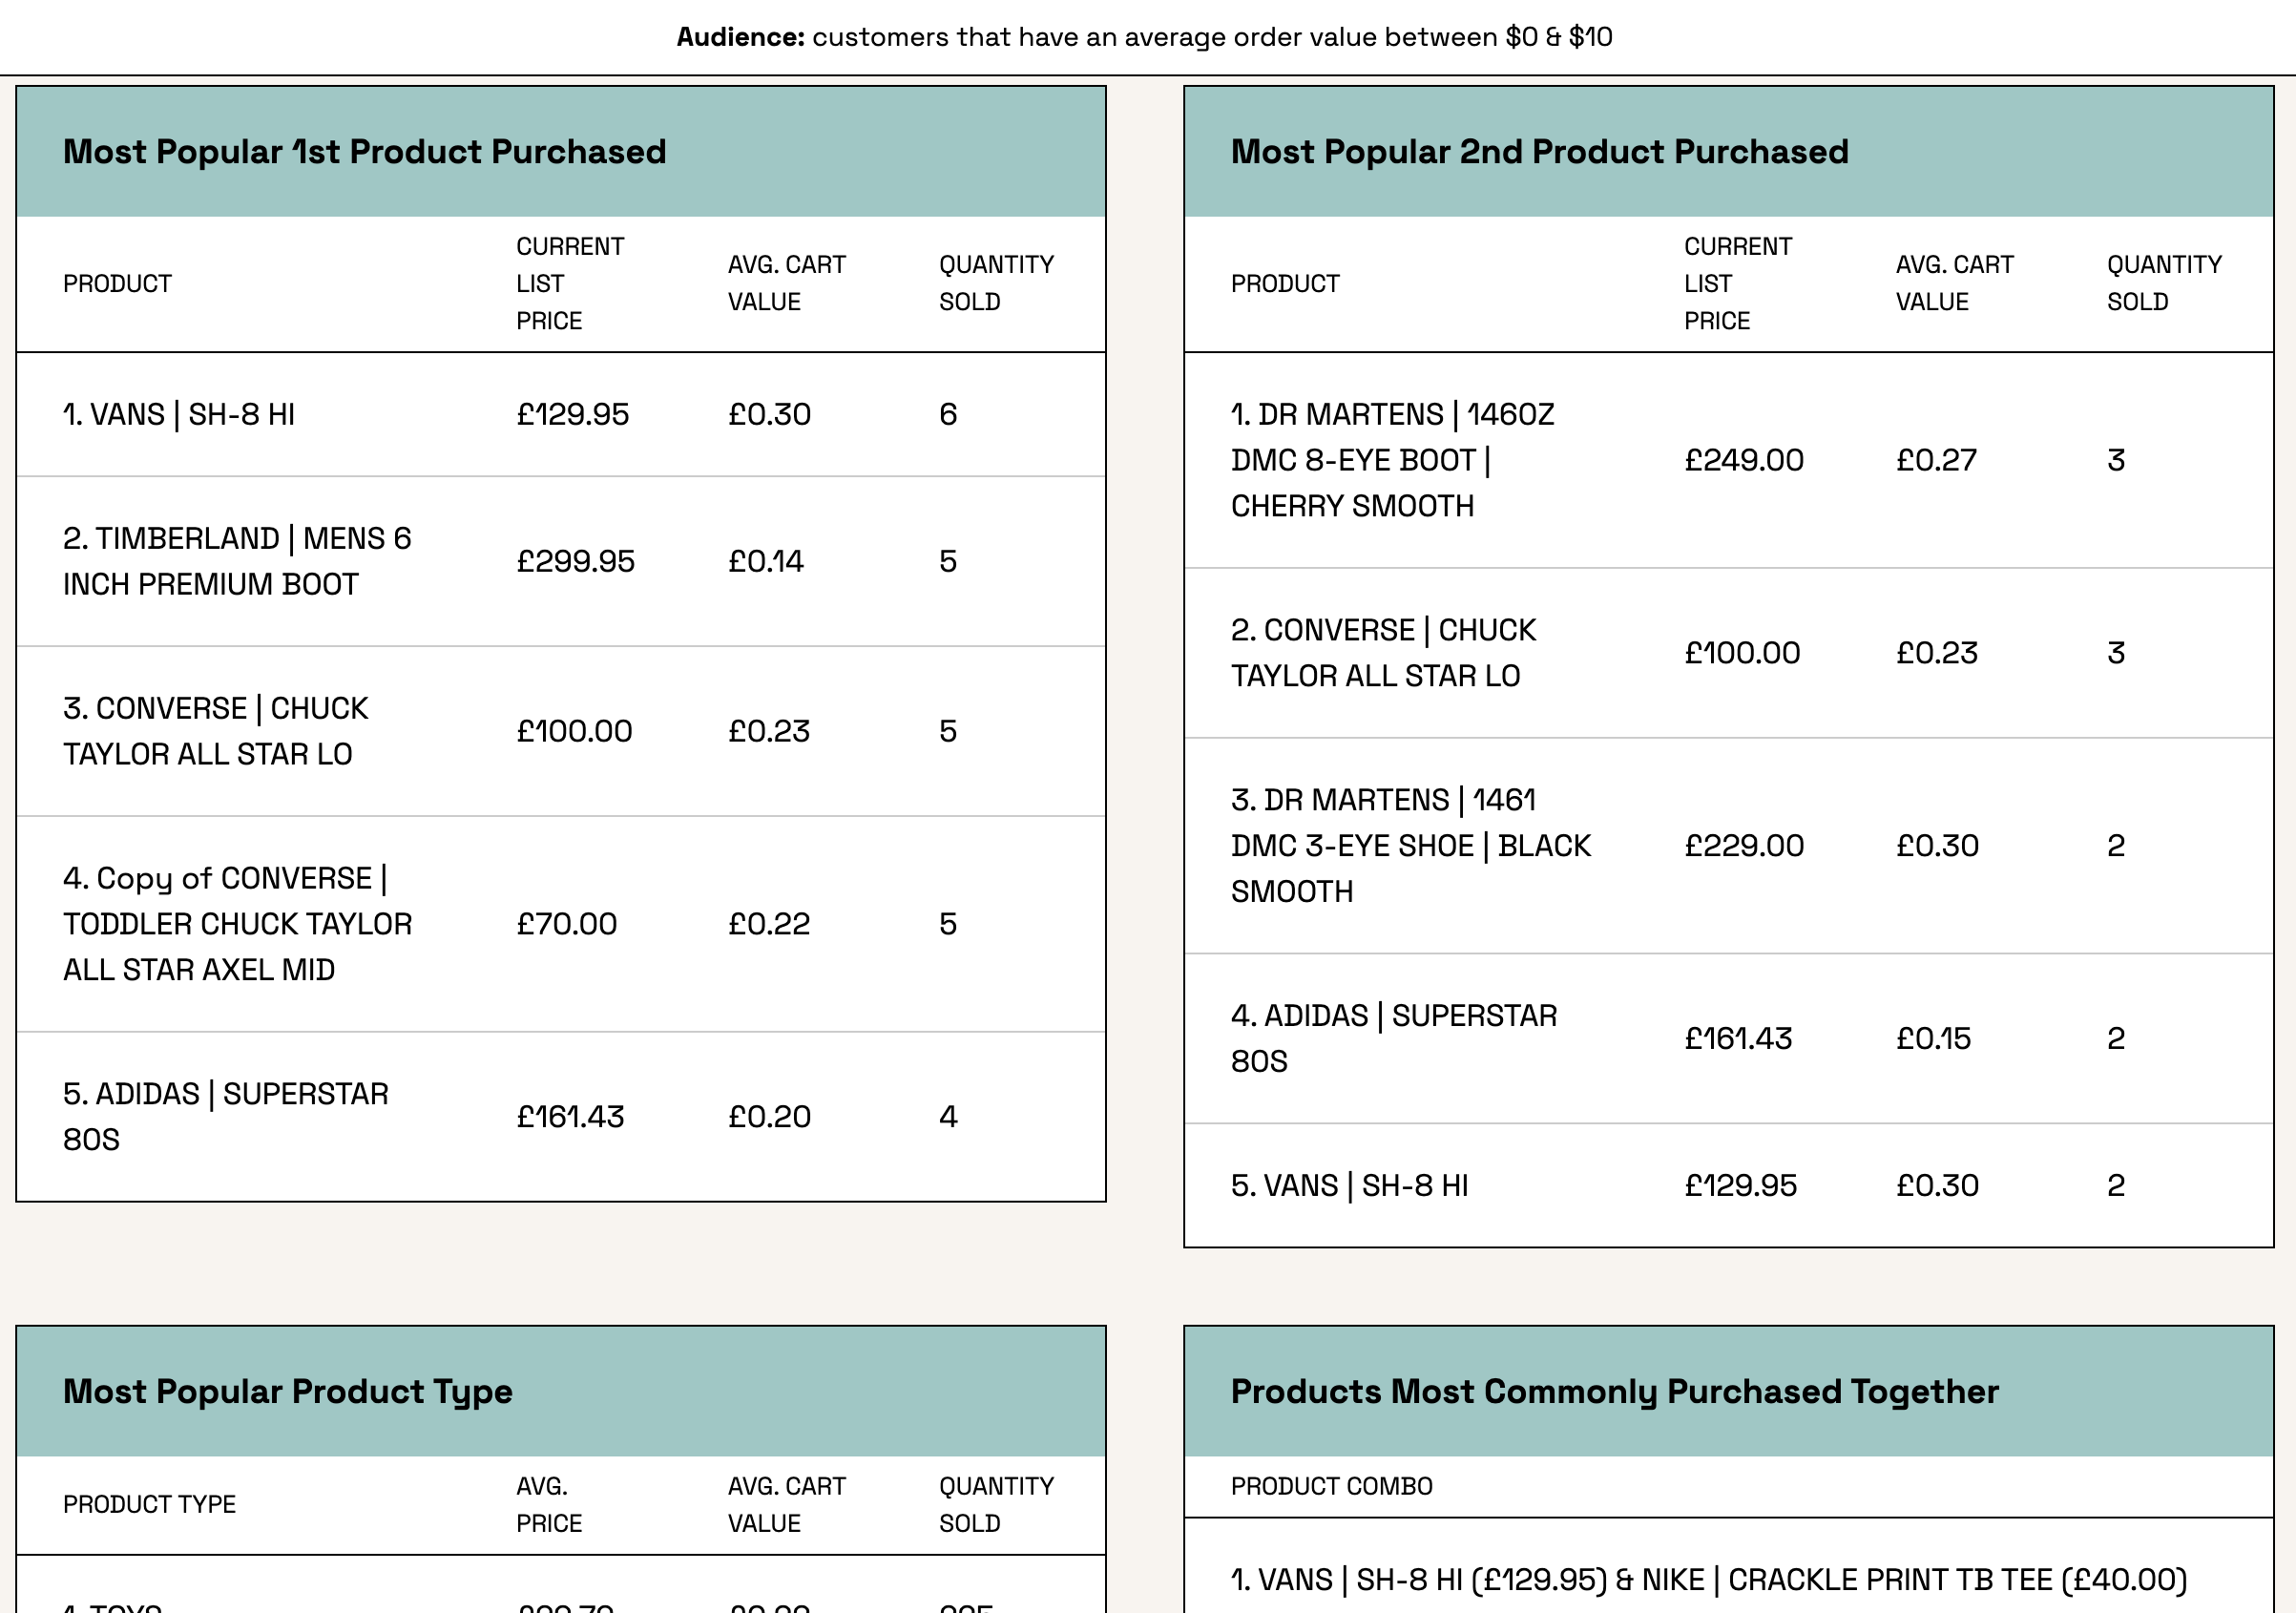Click the £249.00 price in the 2nd product table
Image resolution: width=2296 pixels, height=1613 pixels.
tap(1743, 460)
